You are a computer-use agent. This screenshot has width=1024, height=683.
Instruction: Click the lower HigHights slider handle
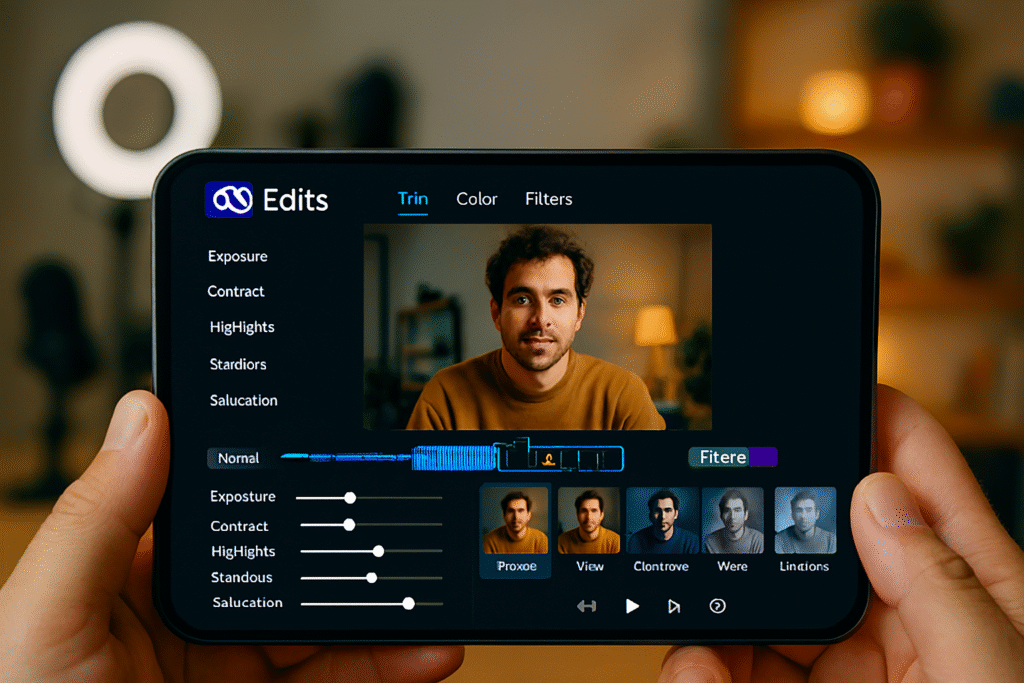click(x=378, y=551)
